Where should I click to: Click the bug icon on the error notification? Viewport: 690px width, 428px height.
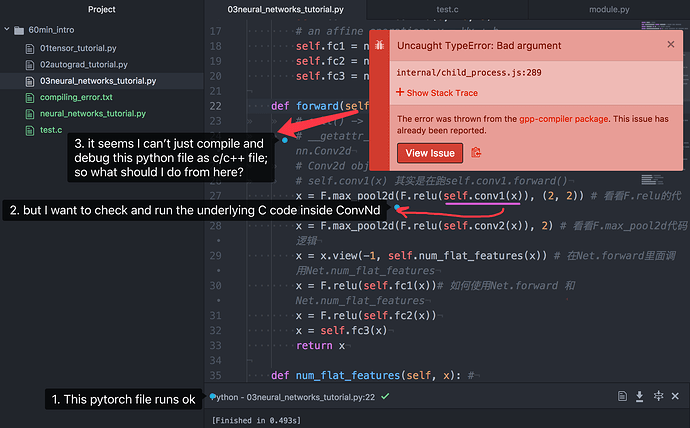(381, 46)
